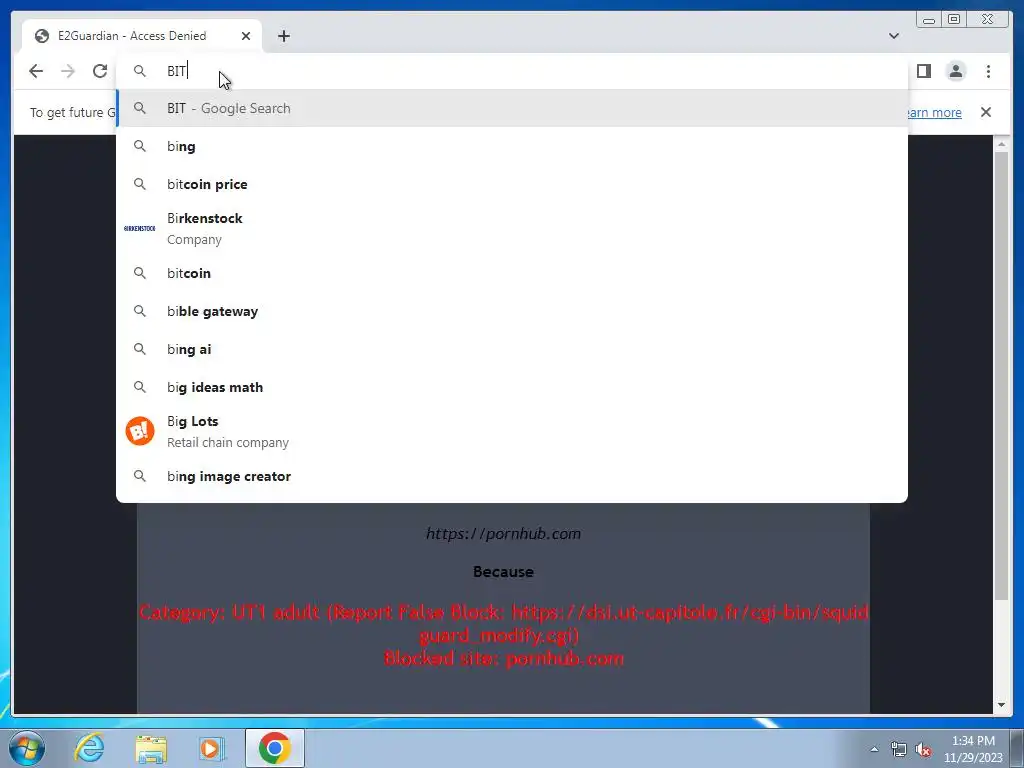1024x768 pixels.
Task: Click the magnifier icon in the address bar
Action: (x=140, y=71)
